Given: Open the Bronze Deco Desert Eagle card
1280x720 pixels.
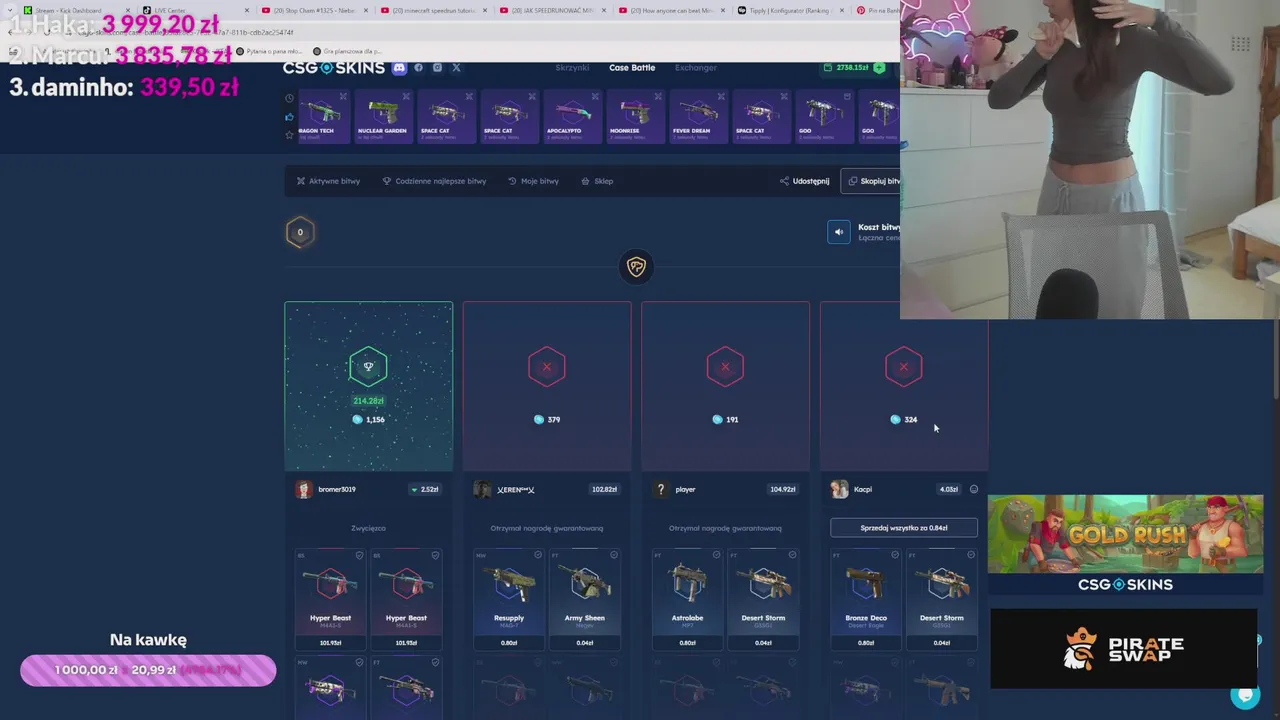Looking at the screenshot, I should pos(866,598).
